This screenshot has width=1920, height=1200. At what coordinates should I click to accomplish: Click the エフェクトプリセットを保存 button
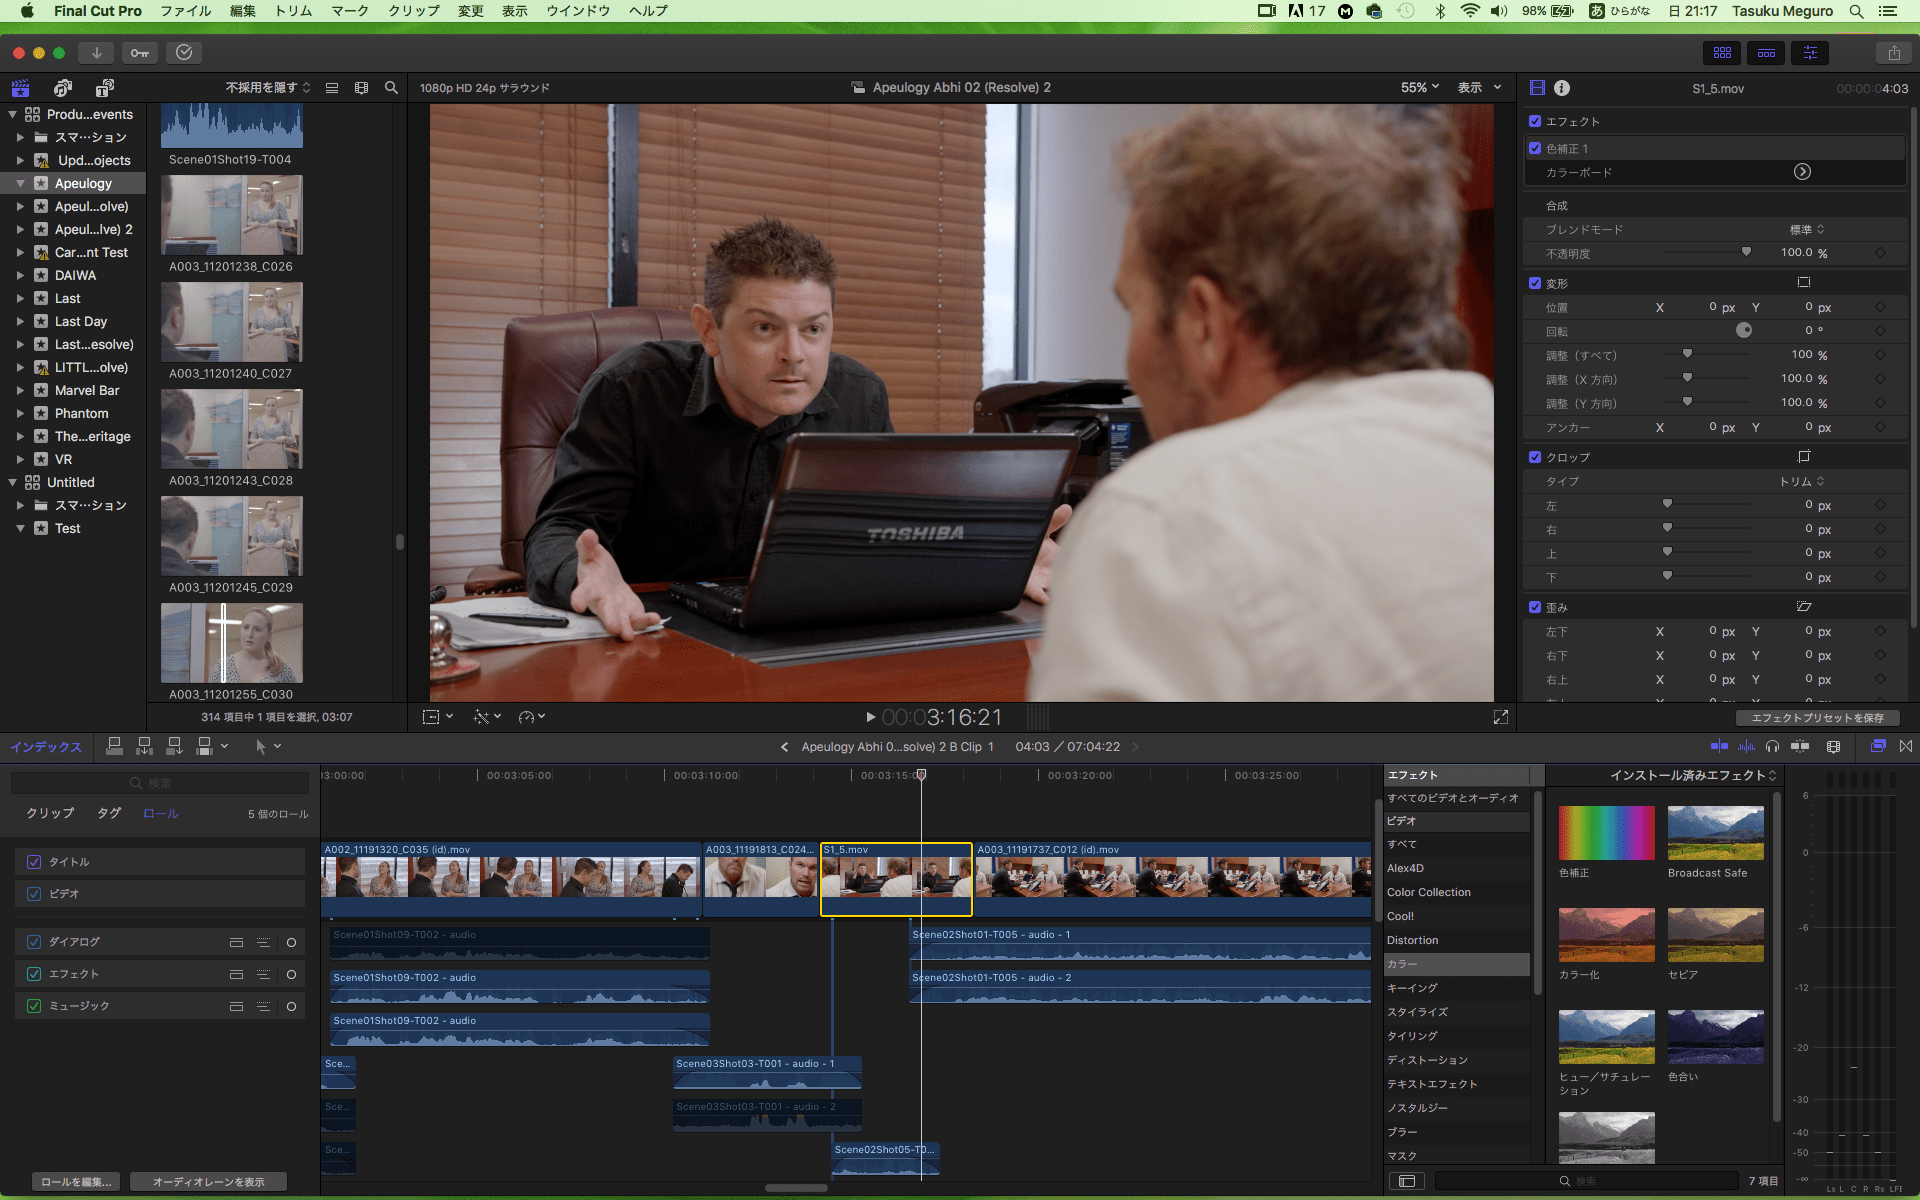1818,717
